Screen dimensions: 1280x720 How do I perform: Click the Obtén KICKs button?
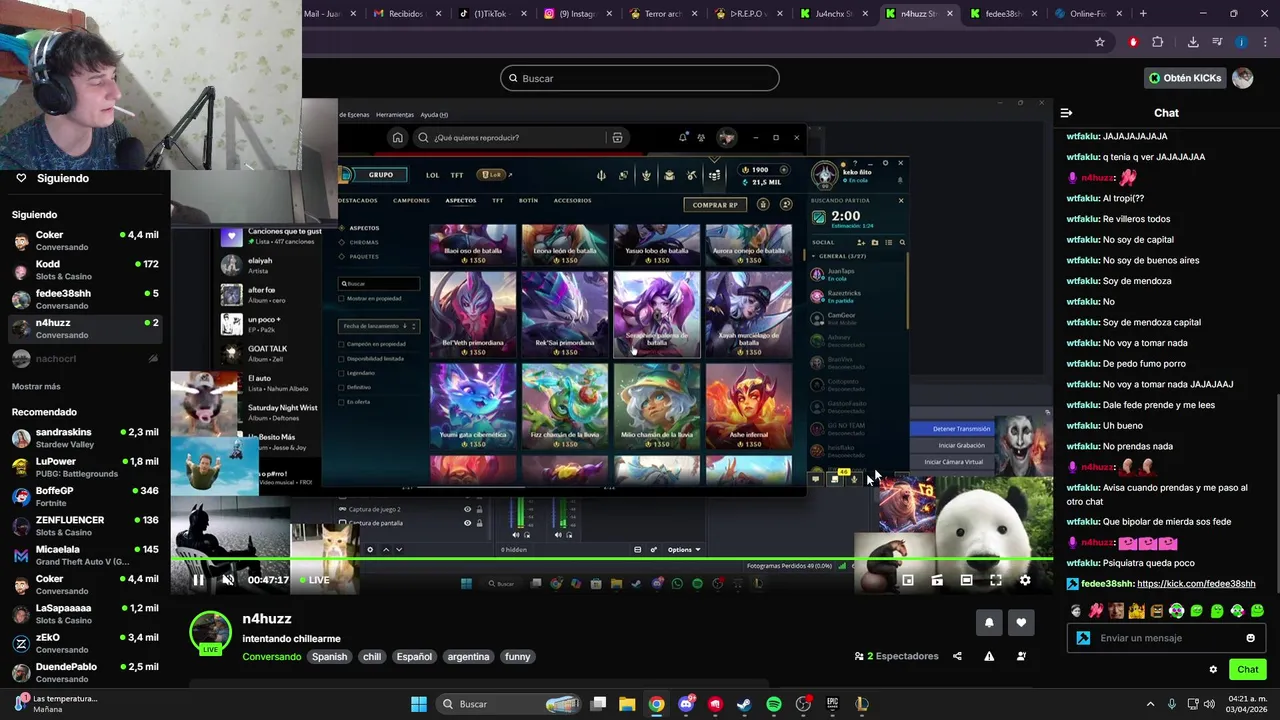tap(1185, 78)
